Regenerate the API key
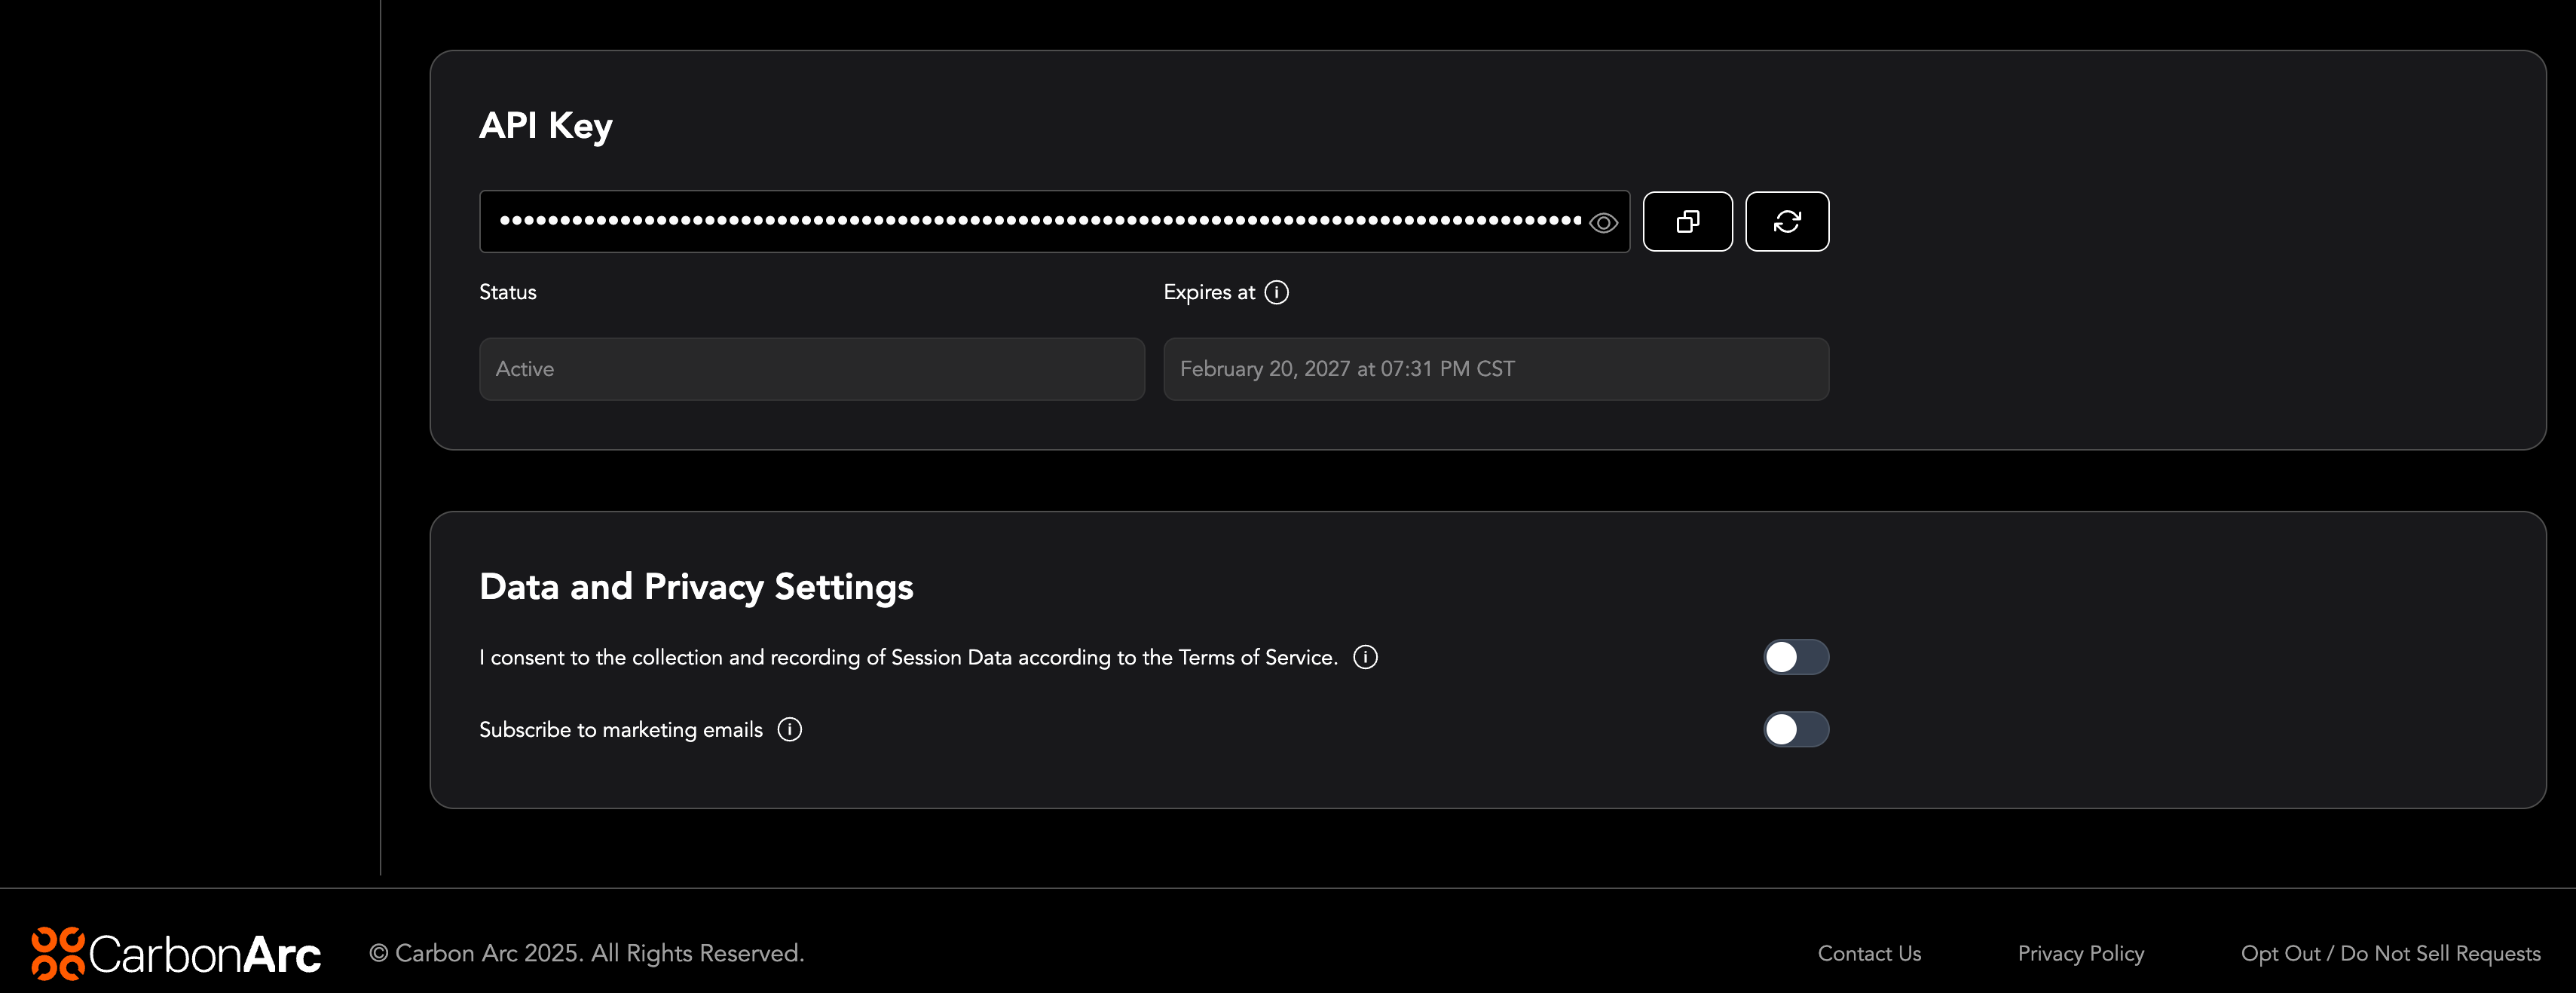Viewport: 2576px width, 993px height. tap(1787, 222)
